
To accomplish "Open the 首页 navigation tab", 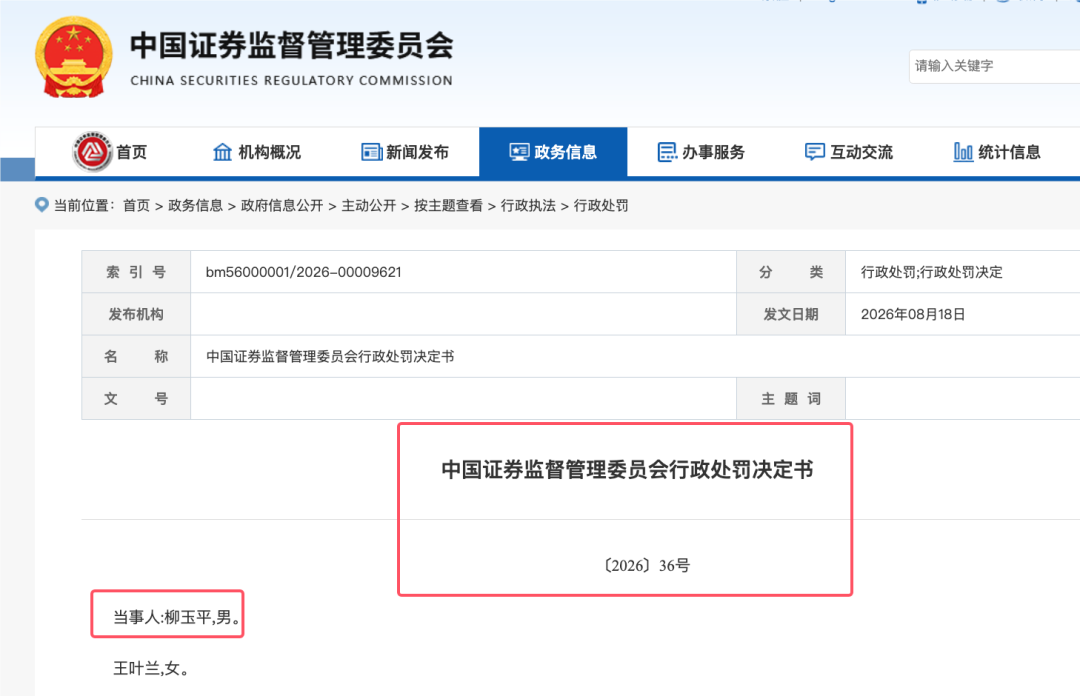I will 110,152.
